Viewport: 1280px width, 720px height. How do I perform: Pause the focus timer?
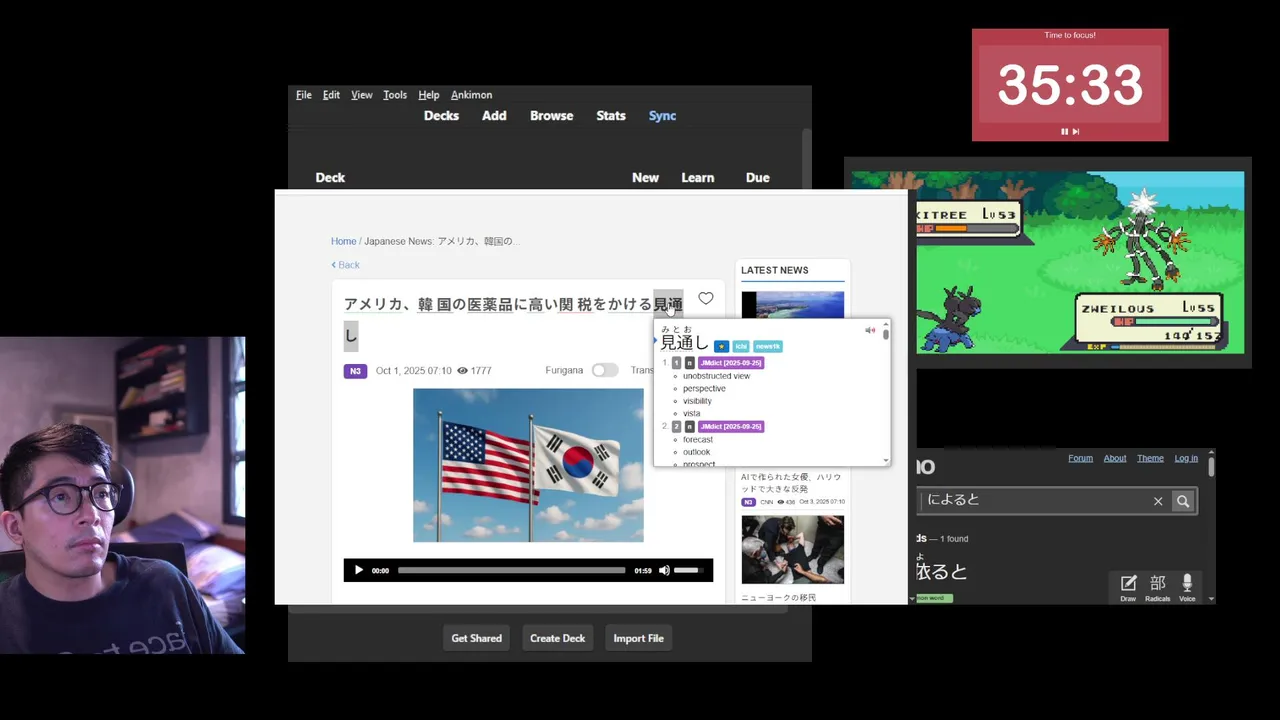(1064, 131)
